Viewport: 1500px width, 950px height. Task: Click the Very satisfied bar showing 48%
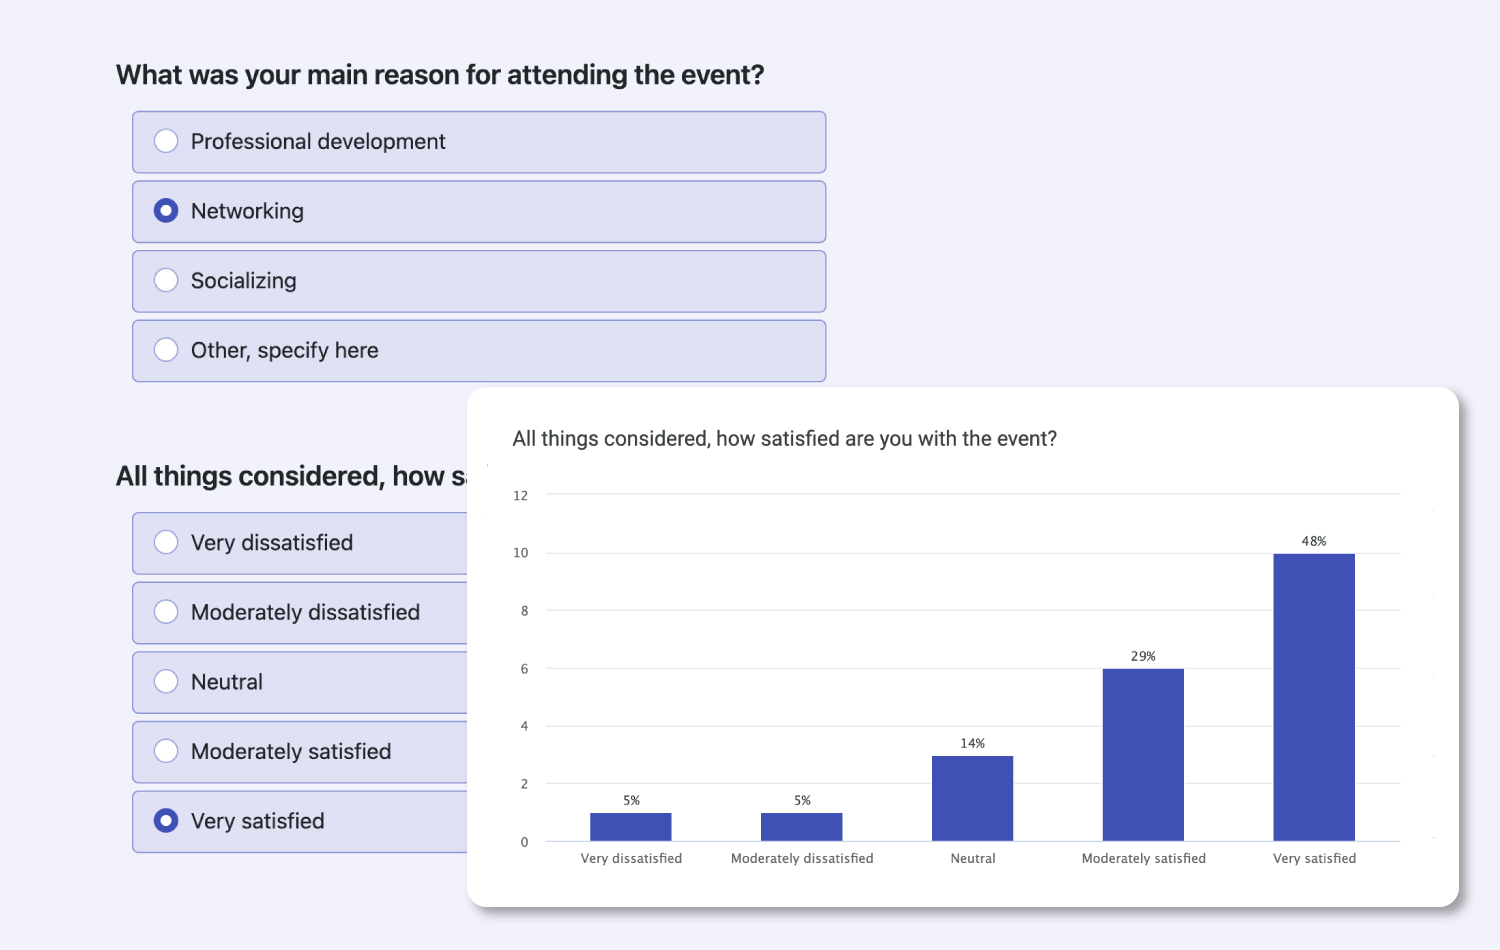click(x=1313, y=697)
